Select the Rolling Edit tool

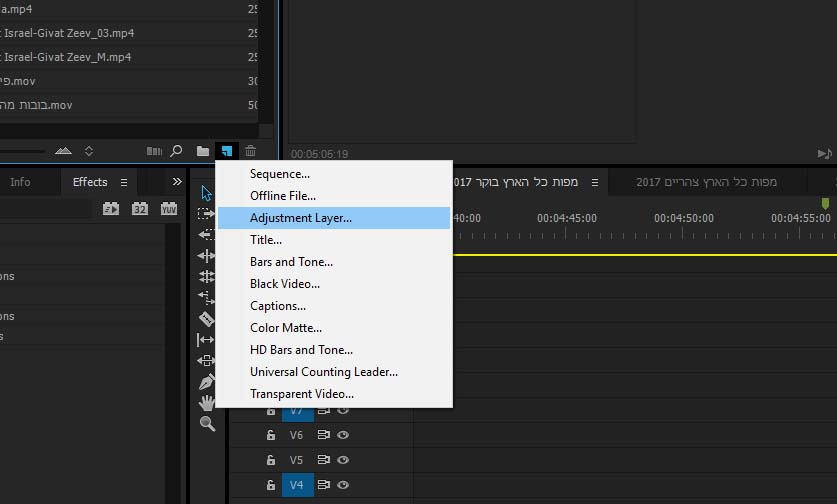(x=206, y=277)
